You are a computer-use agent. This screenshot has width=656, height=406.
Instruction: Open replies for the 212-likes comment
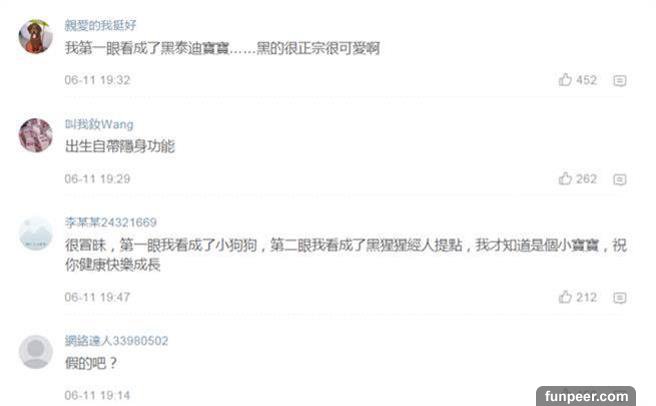tap(620, 298)
